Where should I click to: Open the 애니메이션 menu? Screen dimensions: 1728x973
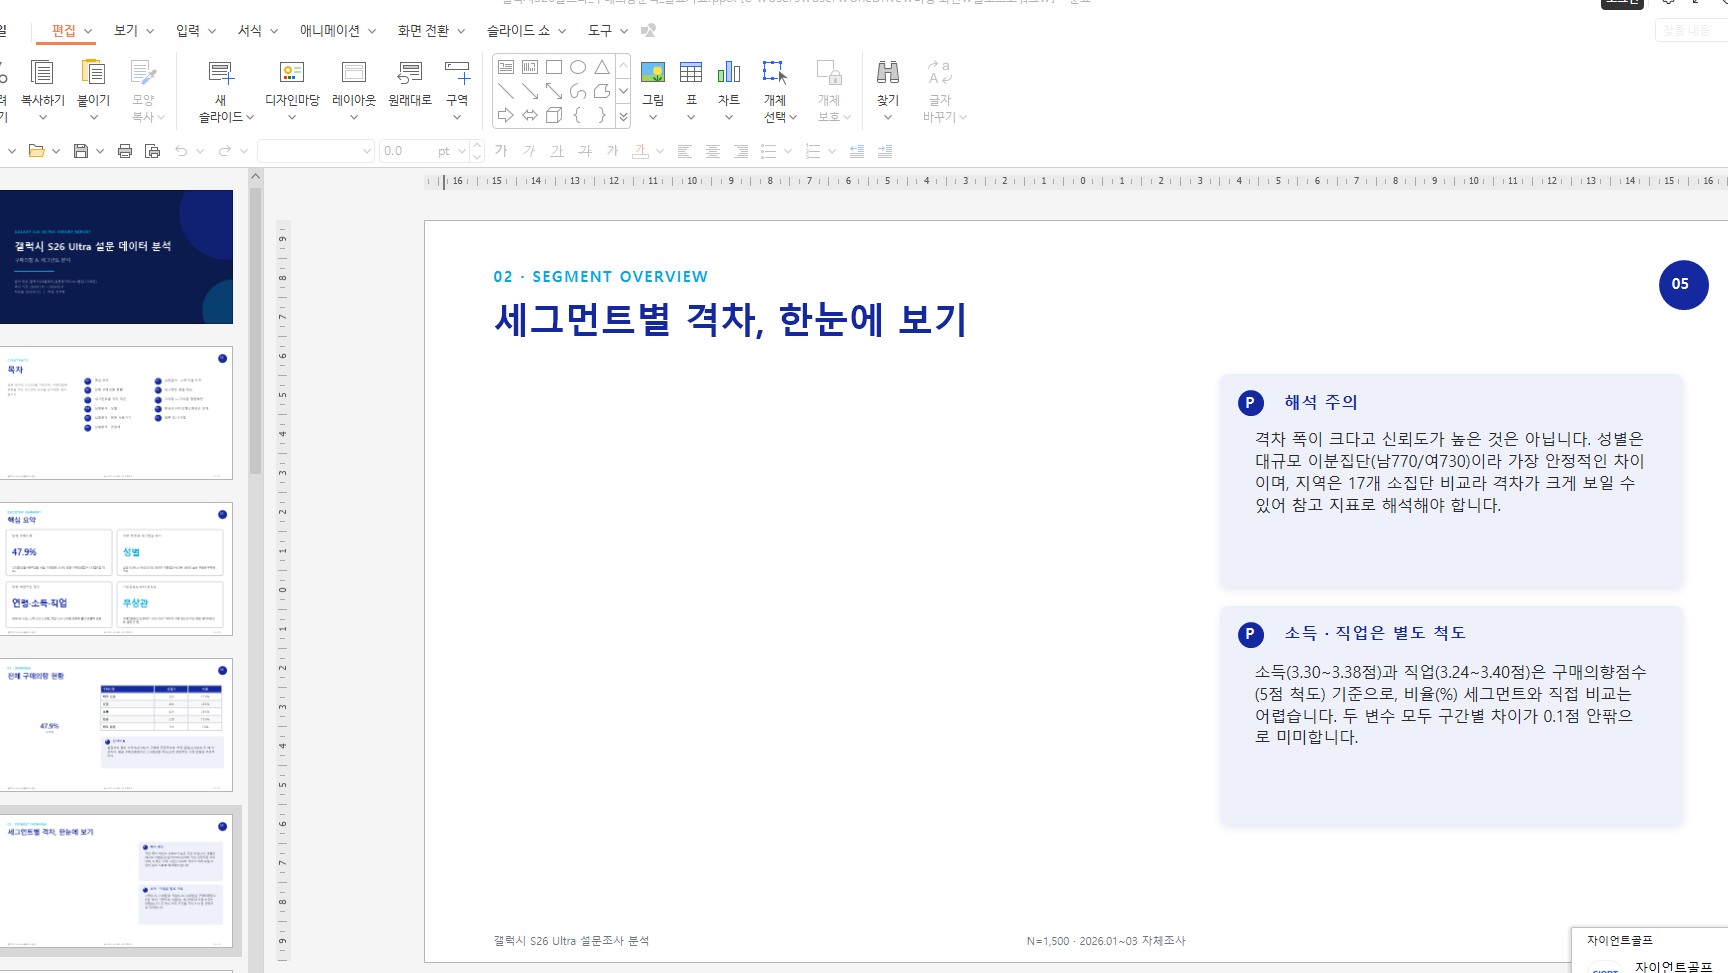coord(330,31)
